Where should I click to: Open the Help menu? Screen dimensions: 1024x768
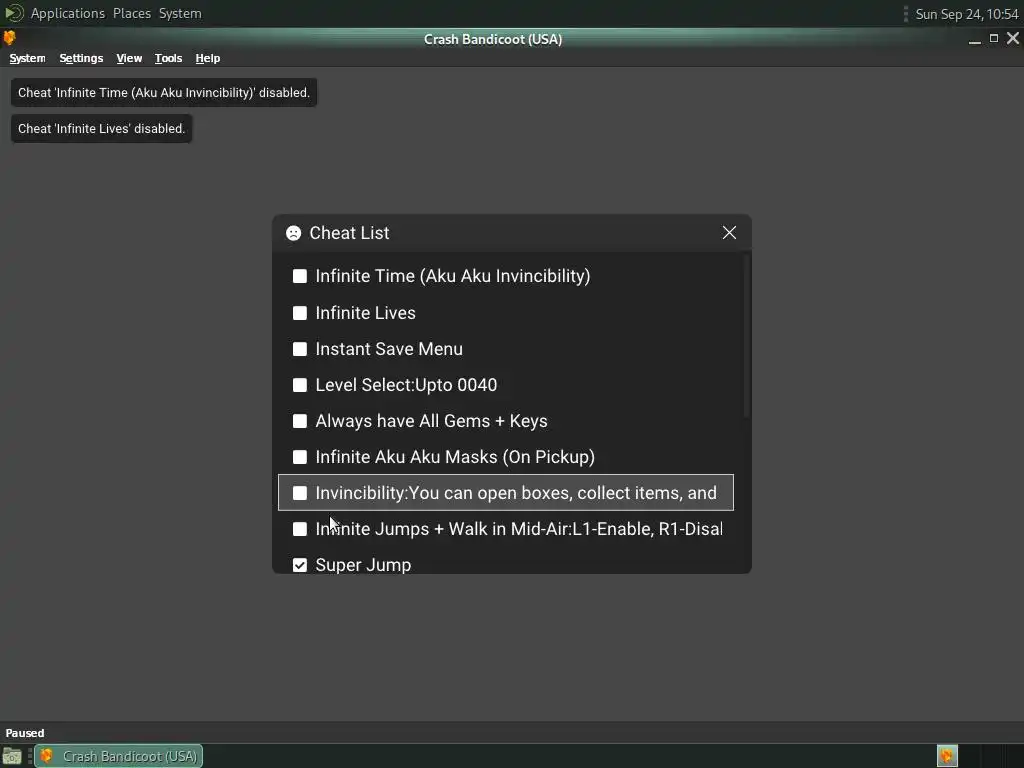208,58
